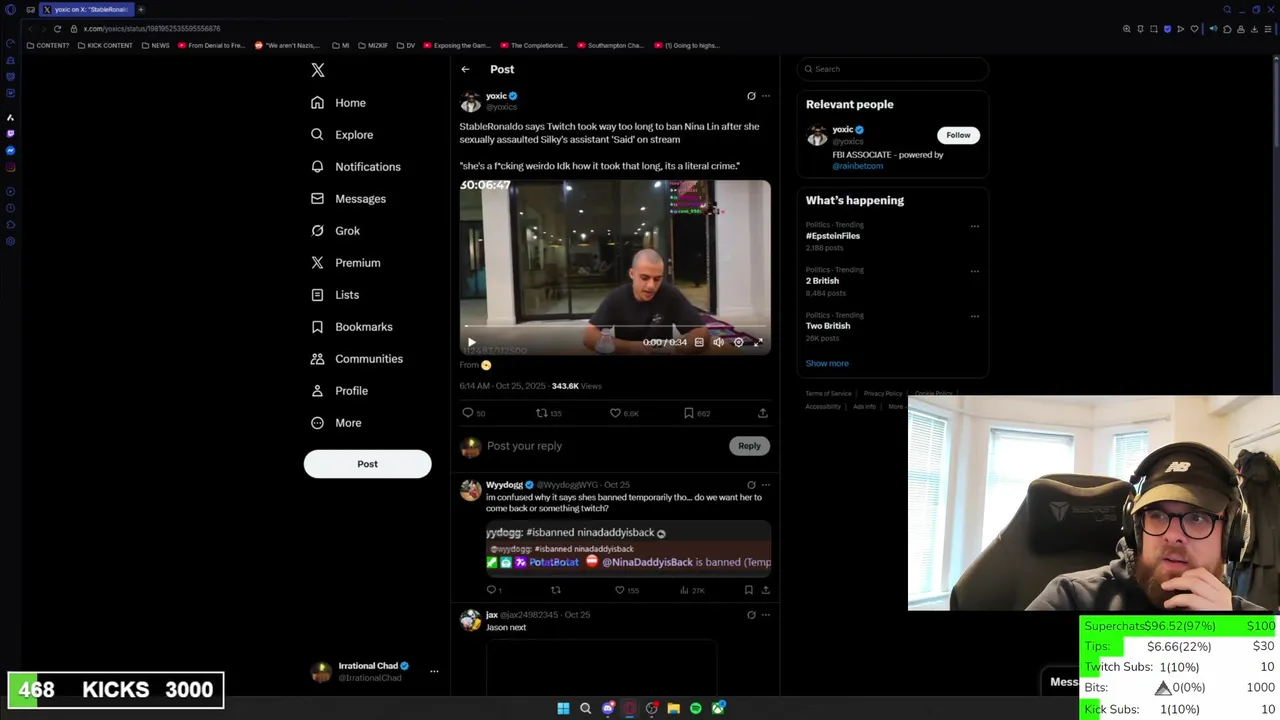Select the yoxic on X browser tab
Viewport: 1280px width, 720px height.
(x=85, y=9)
